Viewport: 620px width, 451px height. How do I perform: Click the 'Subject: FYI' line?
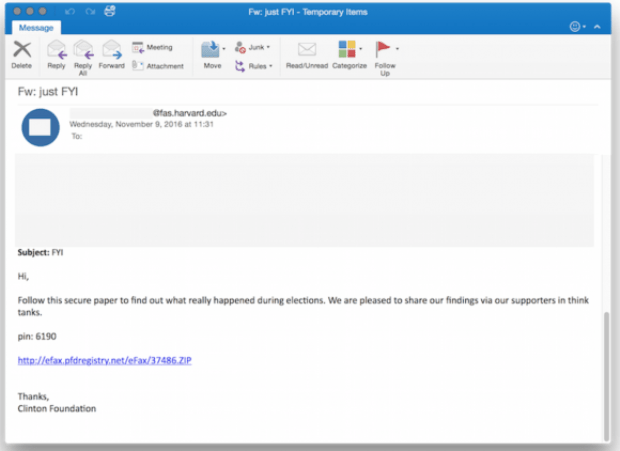pyautogui.click(x=40, y=252)
